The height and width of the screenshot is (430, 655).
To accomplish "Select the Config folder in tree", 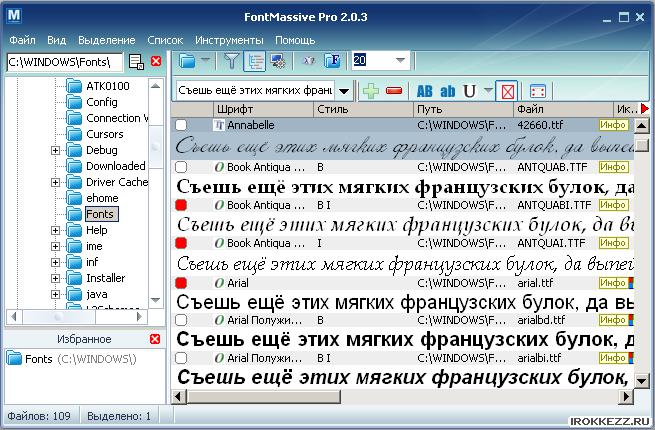I will pyautogui.click(x=102, y=102).
